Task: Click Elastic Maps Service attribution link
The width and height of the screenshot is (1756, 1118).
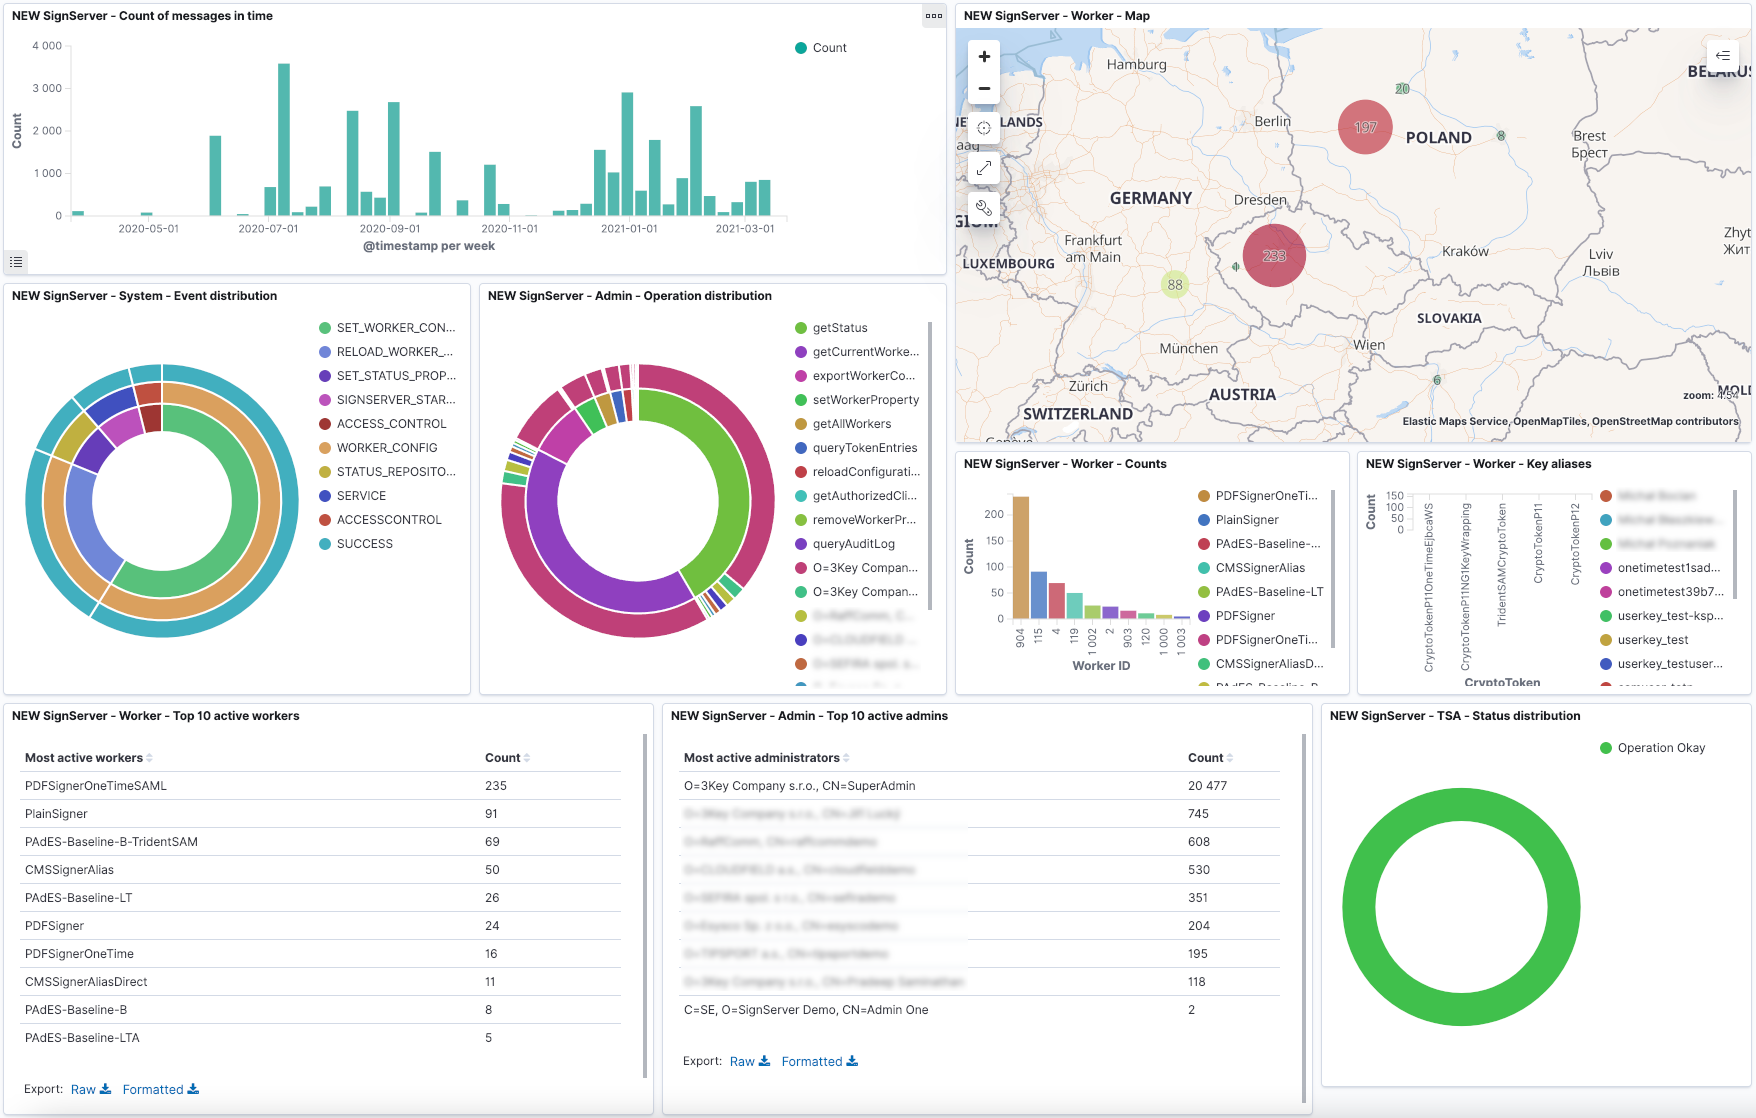Action: click(1454, 421)
